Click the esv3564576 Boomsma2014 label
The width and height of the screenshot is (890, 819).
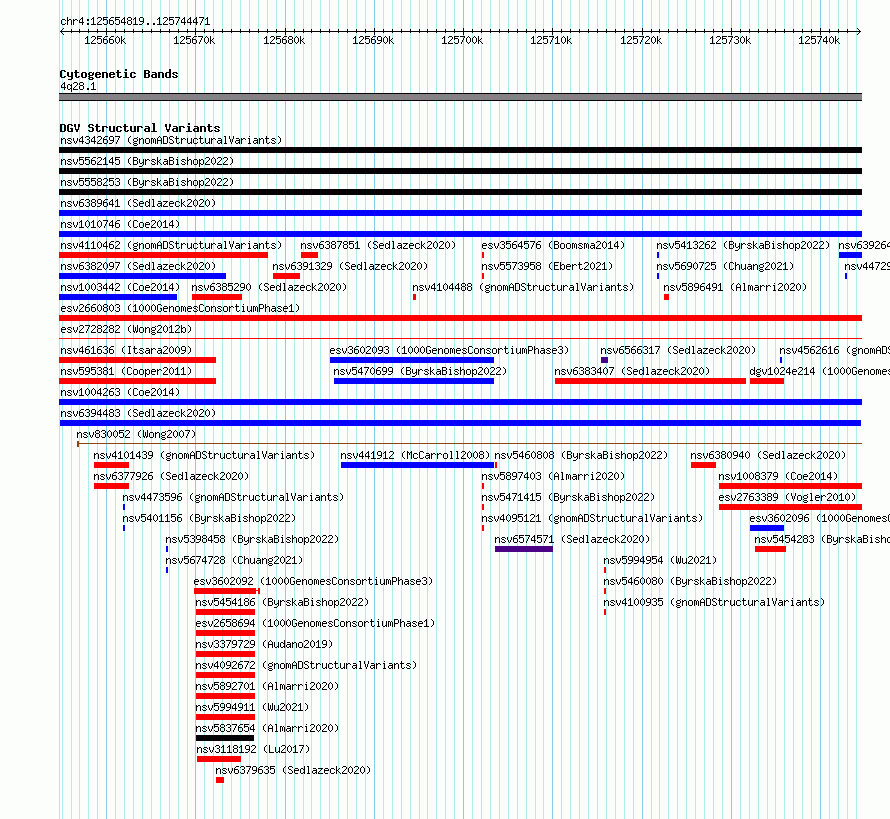tap(553, 245)
